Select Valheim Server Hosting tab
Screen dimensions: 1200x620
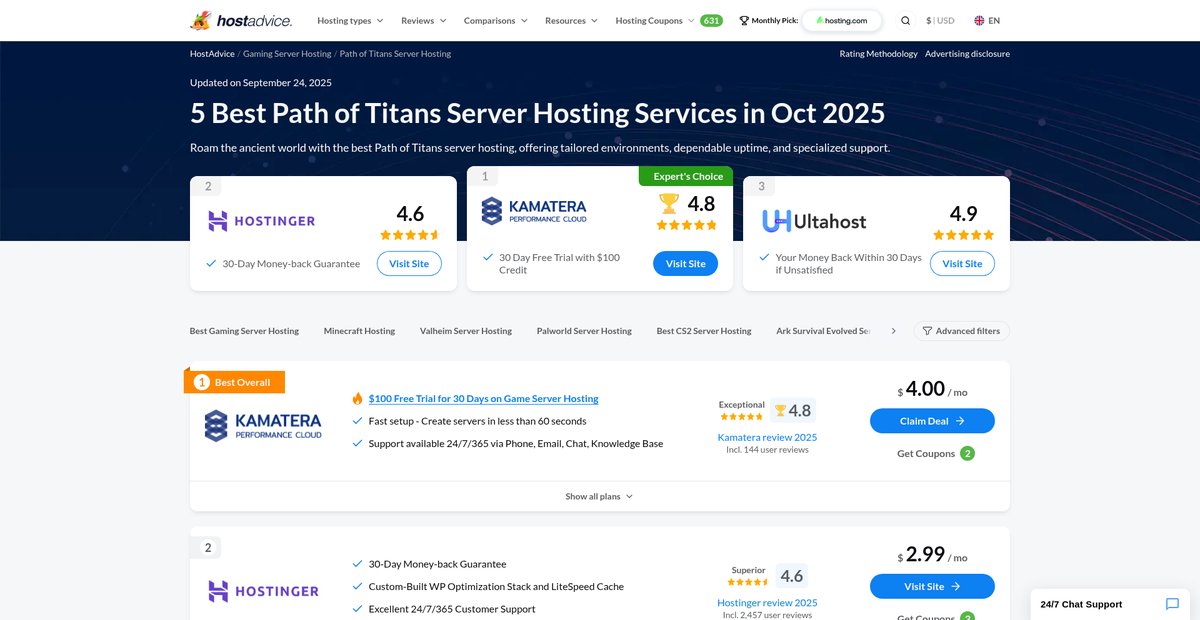click(x=466, y=331)
